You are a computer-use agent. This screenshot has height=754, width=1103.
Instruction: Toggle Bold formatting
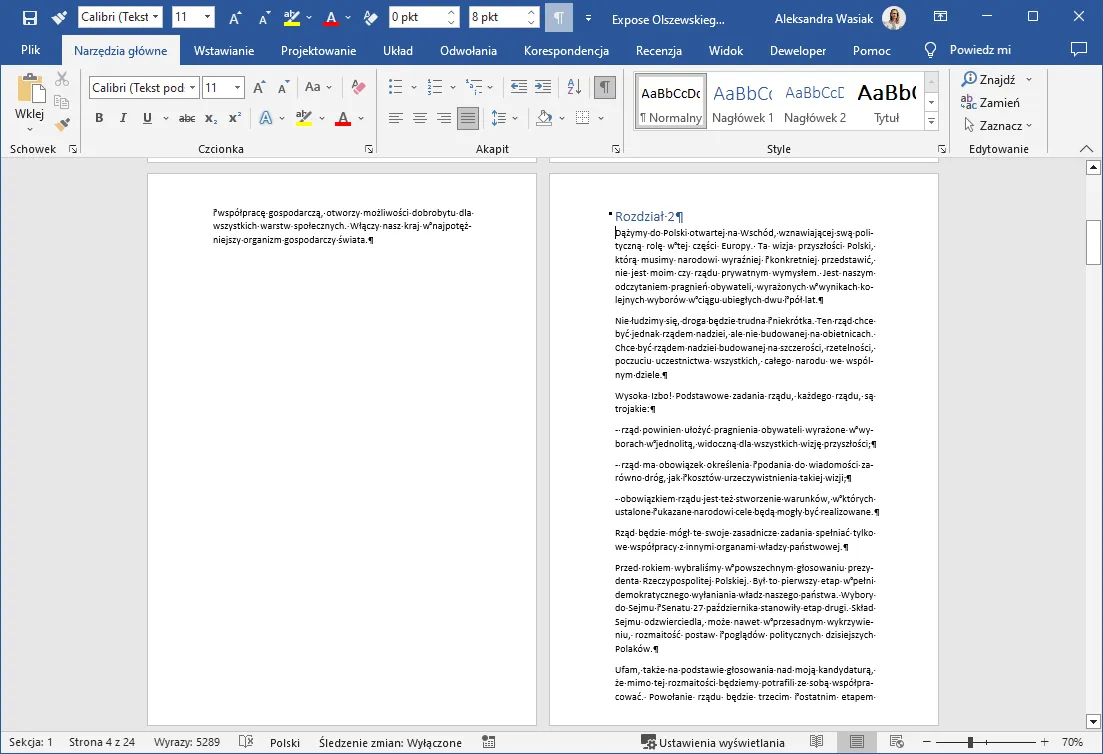tap(99, 118)
